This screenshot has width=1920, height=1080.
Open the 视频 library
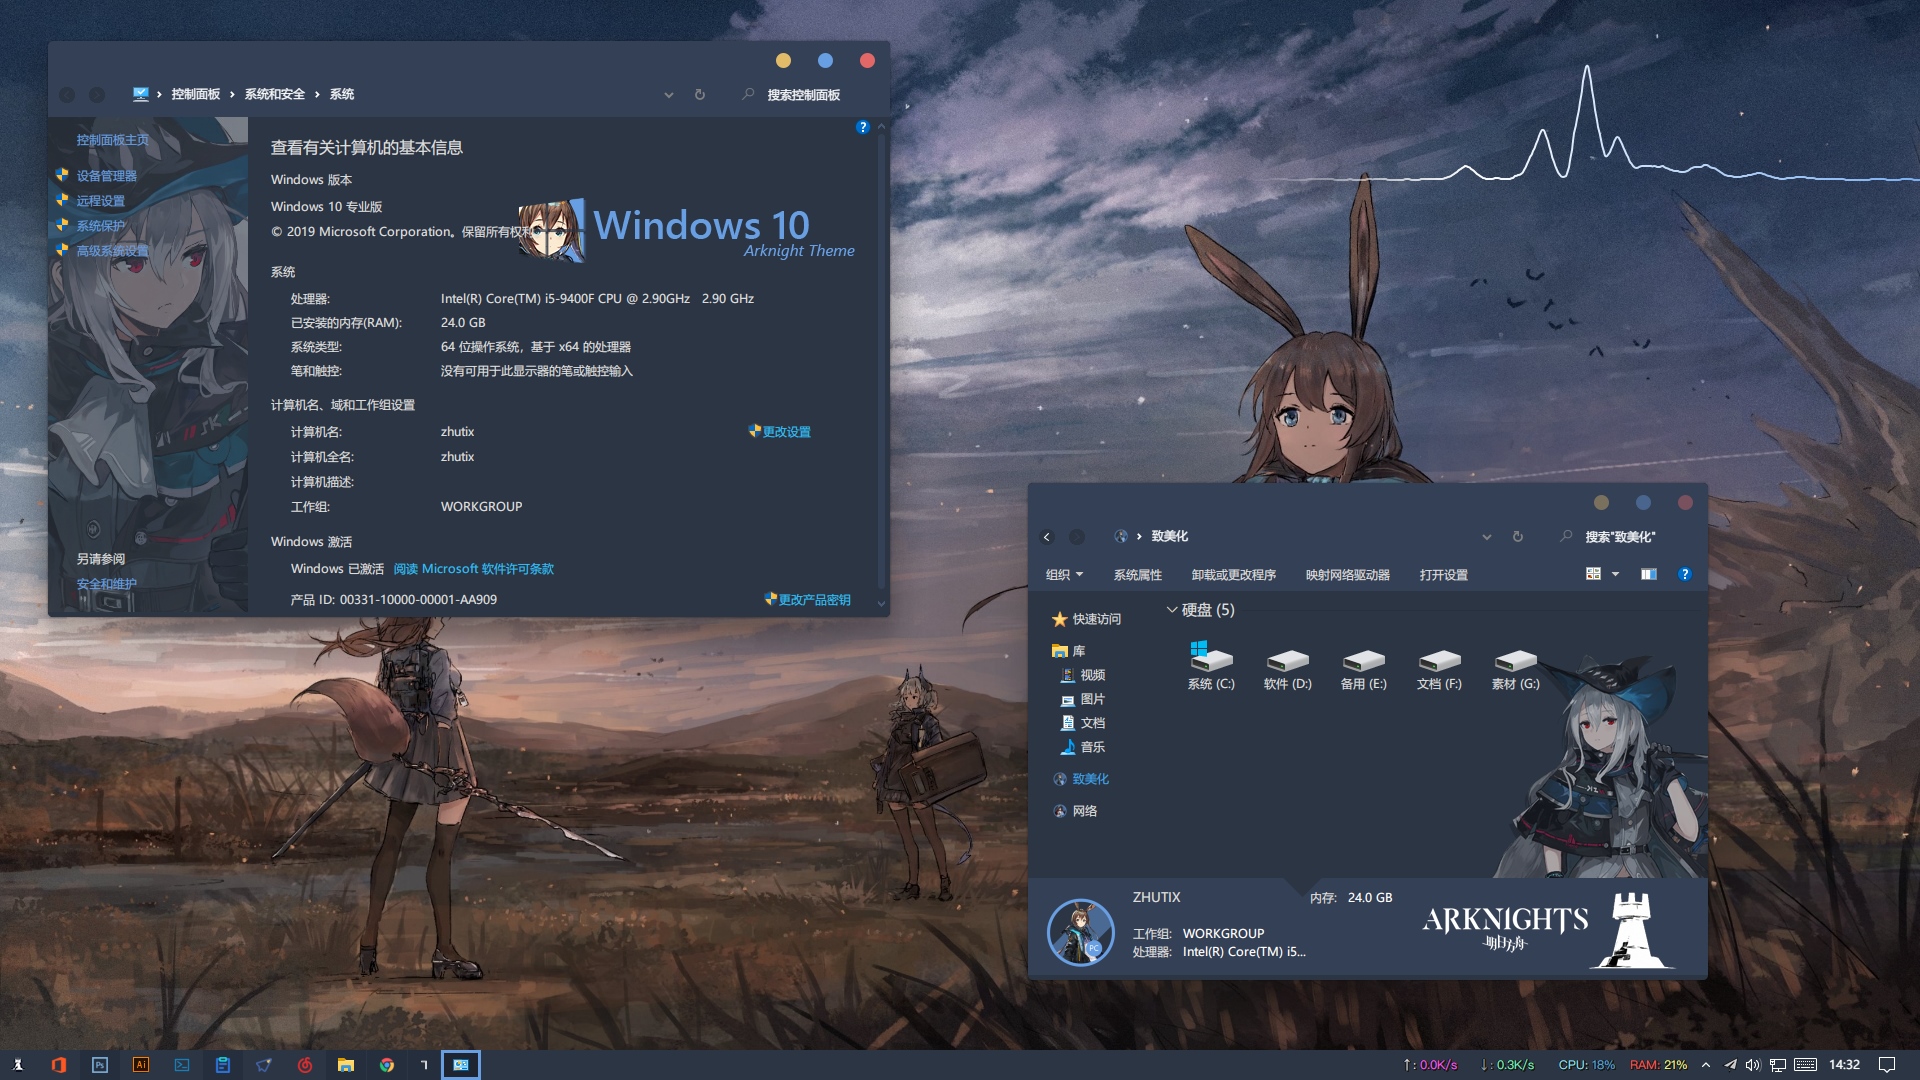(1083, 675)
